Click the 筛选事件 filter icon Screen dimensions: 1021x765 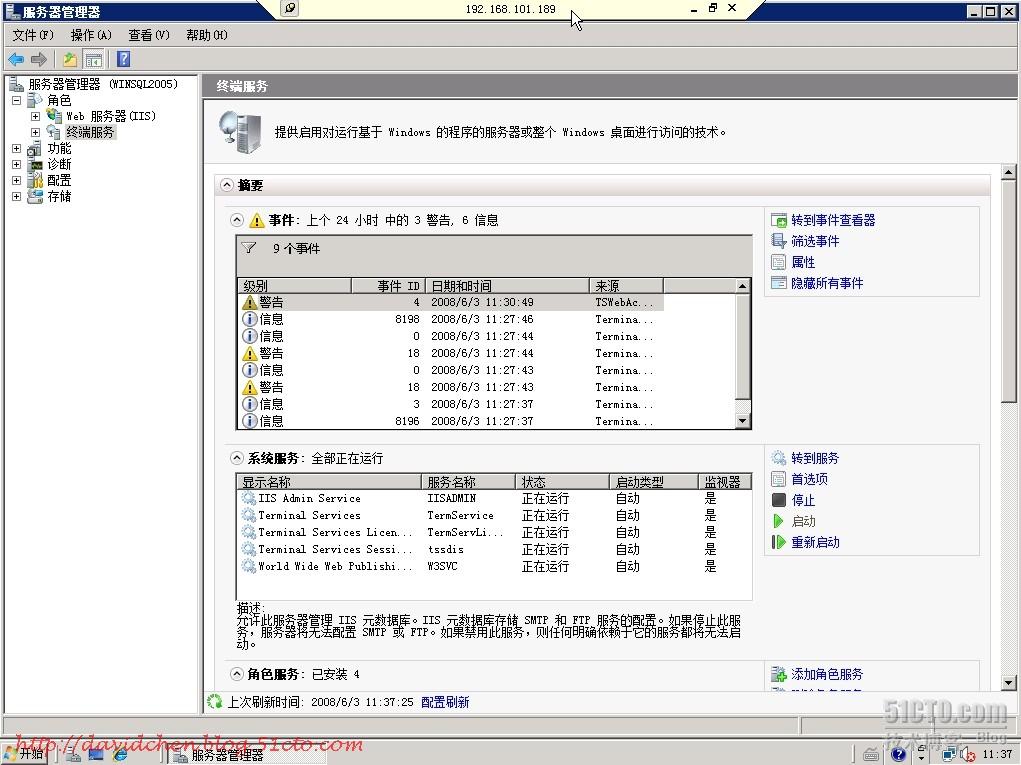[x=779, y=241]
